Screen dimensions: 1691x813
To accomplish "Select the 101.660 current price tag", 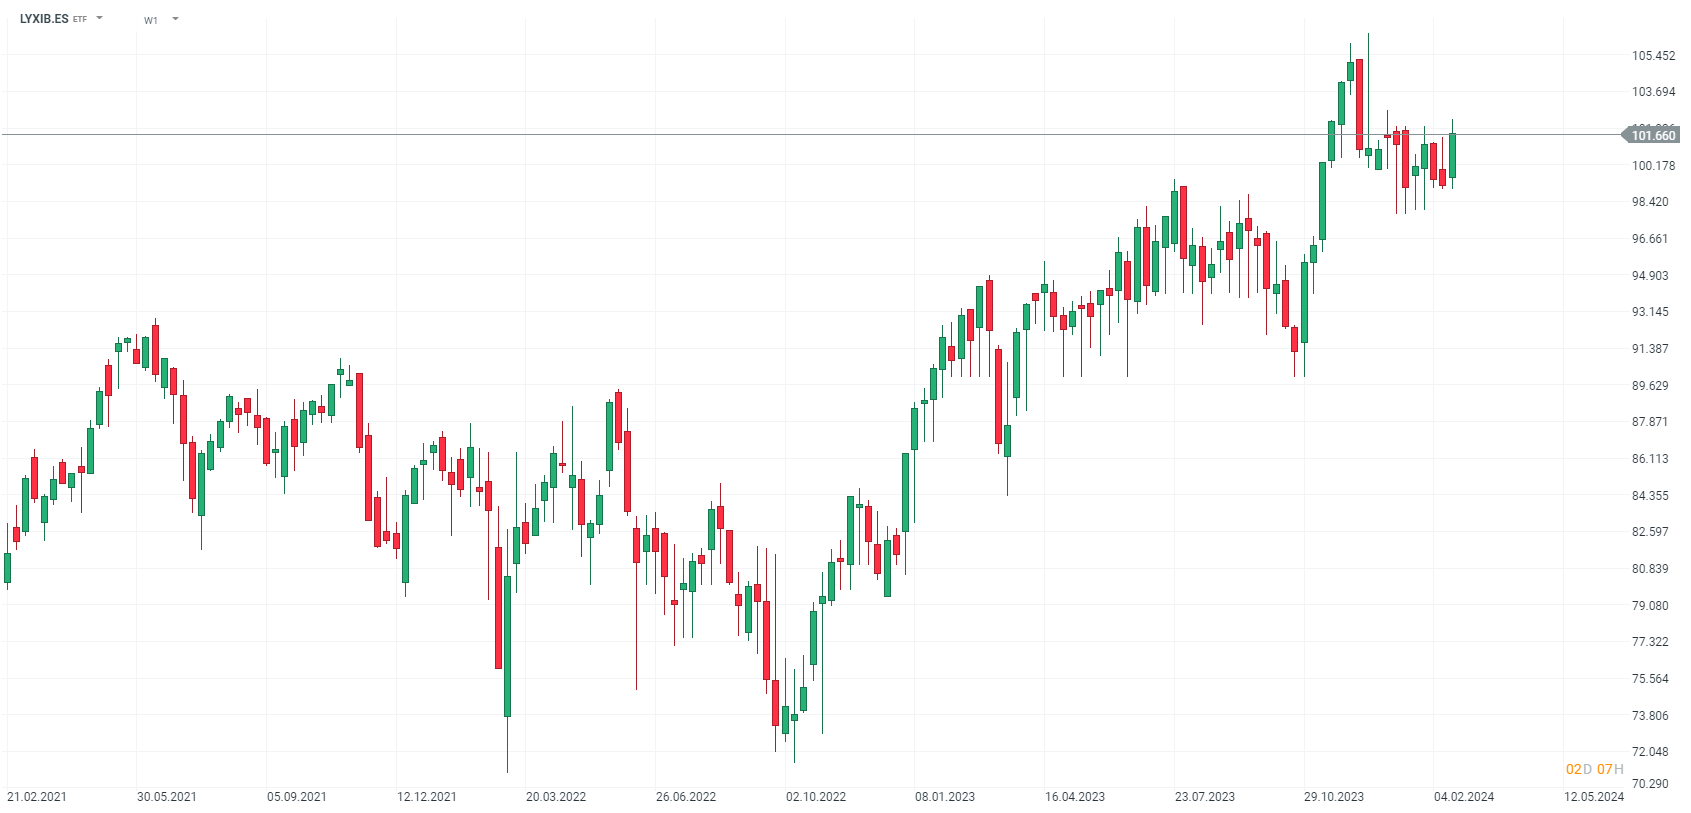I will pyautogui.click(x=1652, y=136).
